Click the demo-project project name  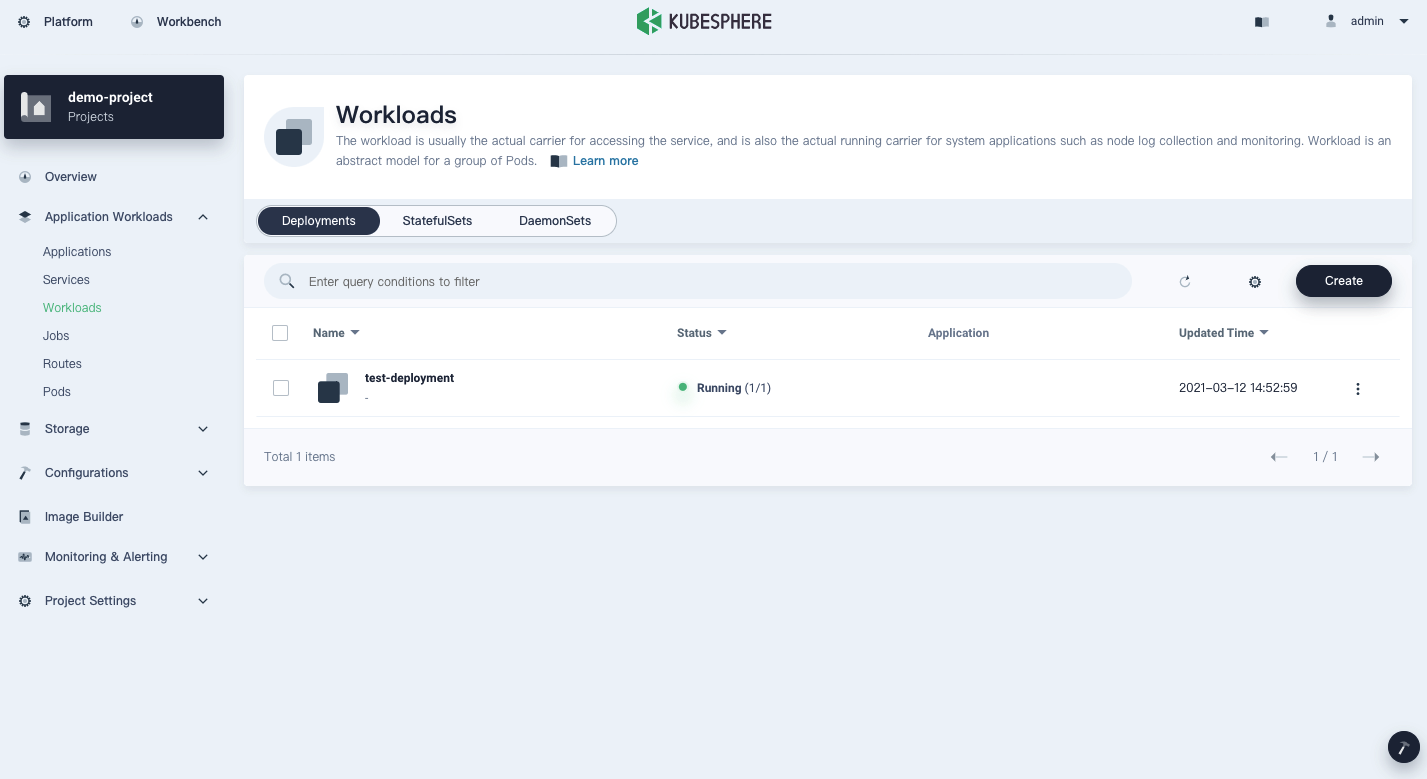click(x=110, y=98)
